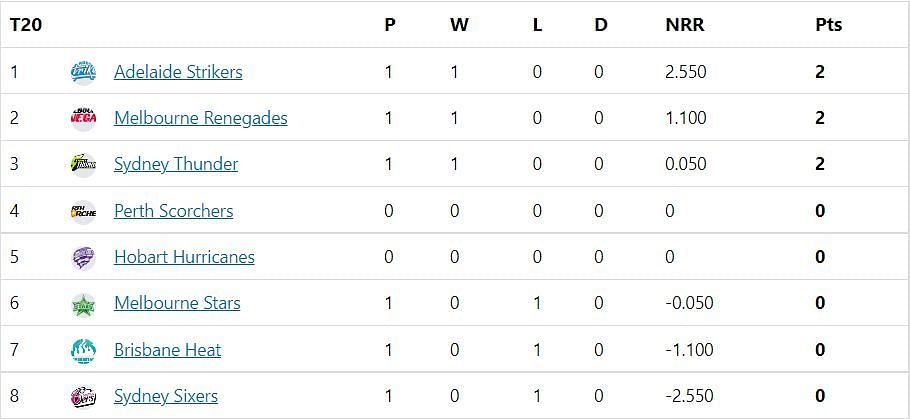Click the Perth Scorchers team logo

click(x=83, y=211)
